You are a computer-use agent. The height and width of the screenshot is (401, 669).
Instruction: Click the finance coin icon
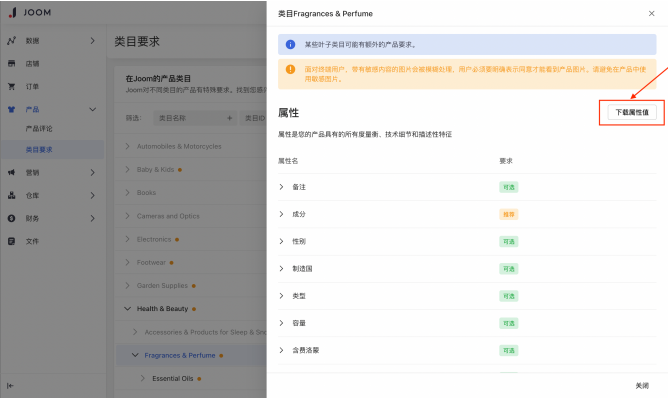[12, 218]
